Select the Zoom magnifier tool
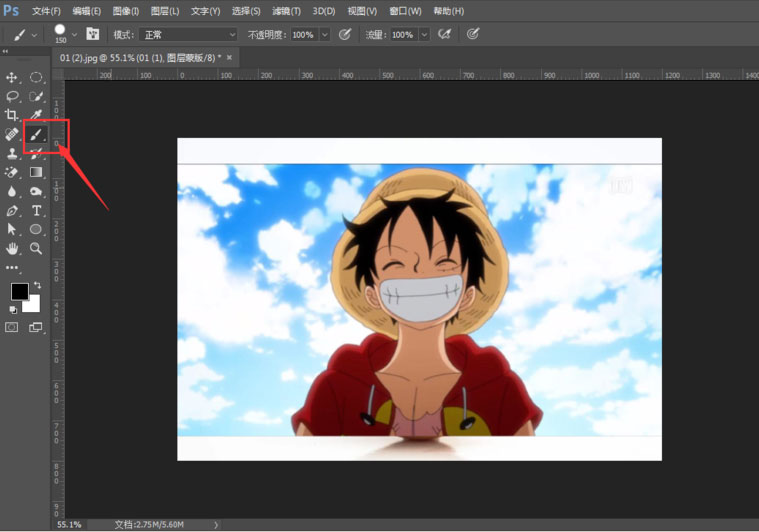Image resolution: width=759 pixels, height=532 pixels. (x=36, y=248)
